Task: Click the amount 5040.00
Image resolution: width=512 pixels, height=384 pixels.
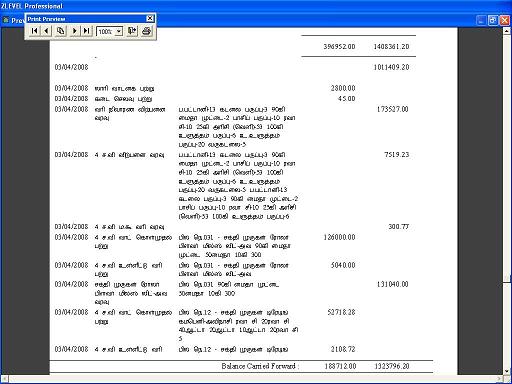Action: pos(343,265)
